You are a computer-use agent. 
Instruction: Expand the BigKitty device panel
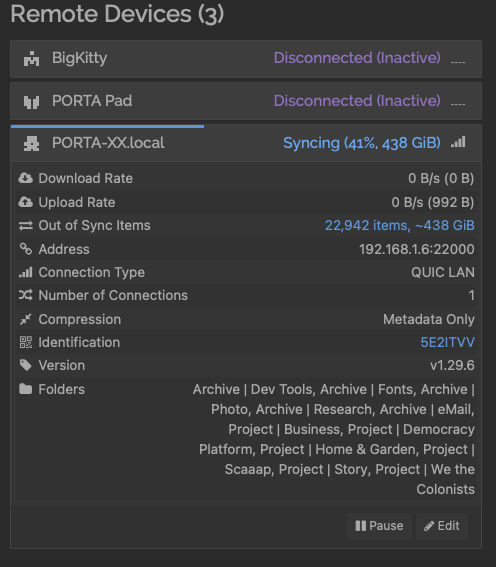246,59
